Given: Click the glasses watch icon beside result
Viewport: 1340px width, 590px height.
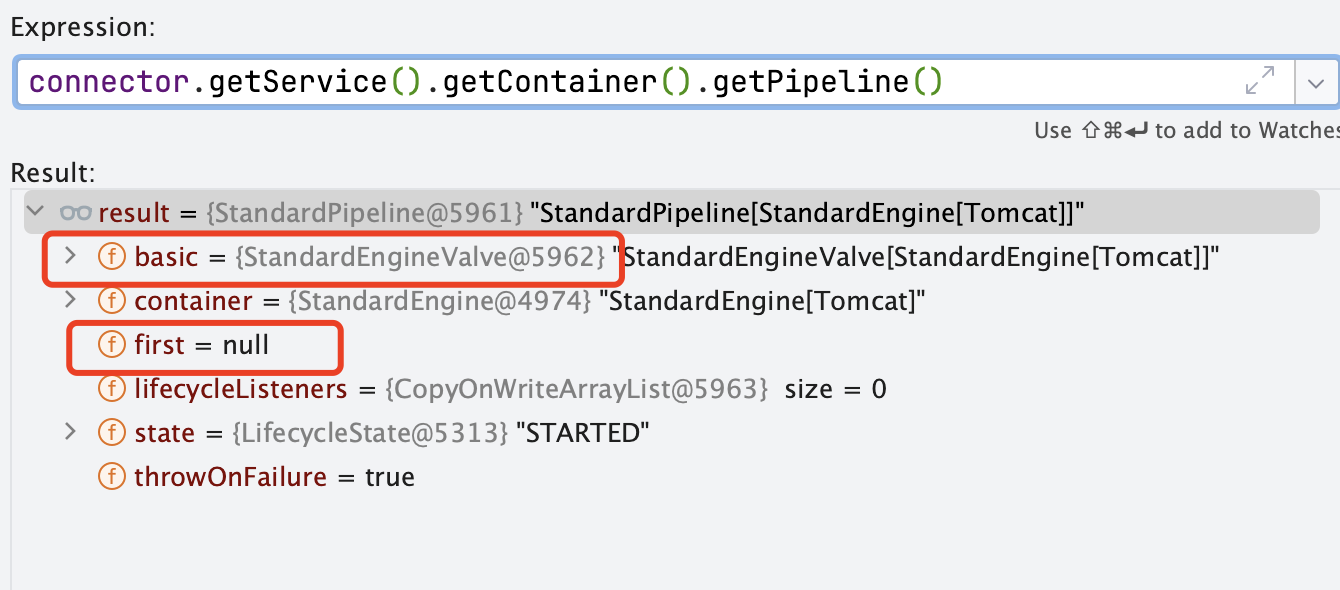Looking at the screenshot, I should (x=76, y=212).
